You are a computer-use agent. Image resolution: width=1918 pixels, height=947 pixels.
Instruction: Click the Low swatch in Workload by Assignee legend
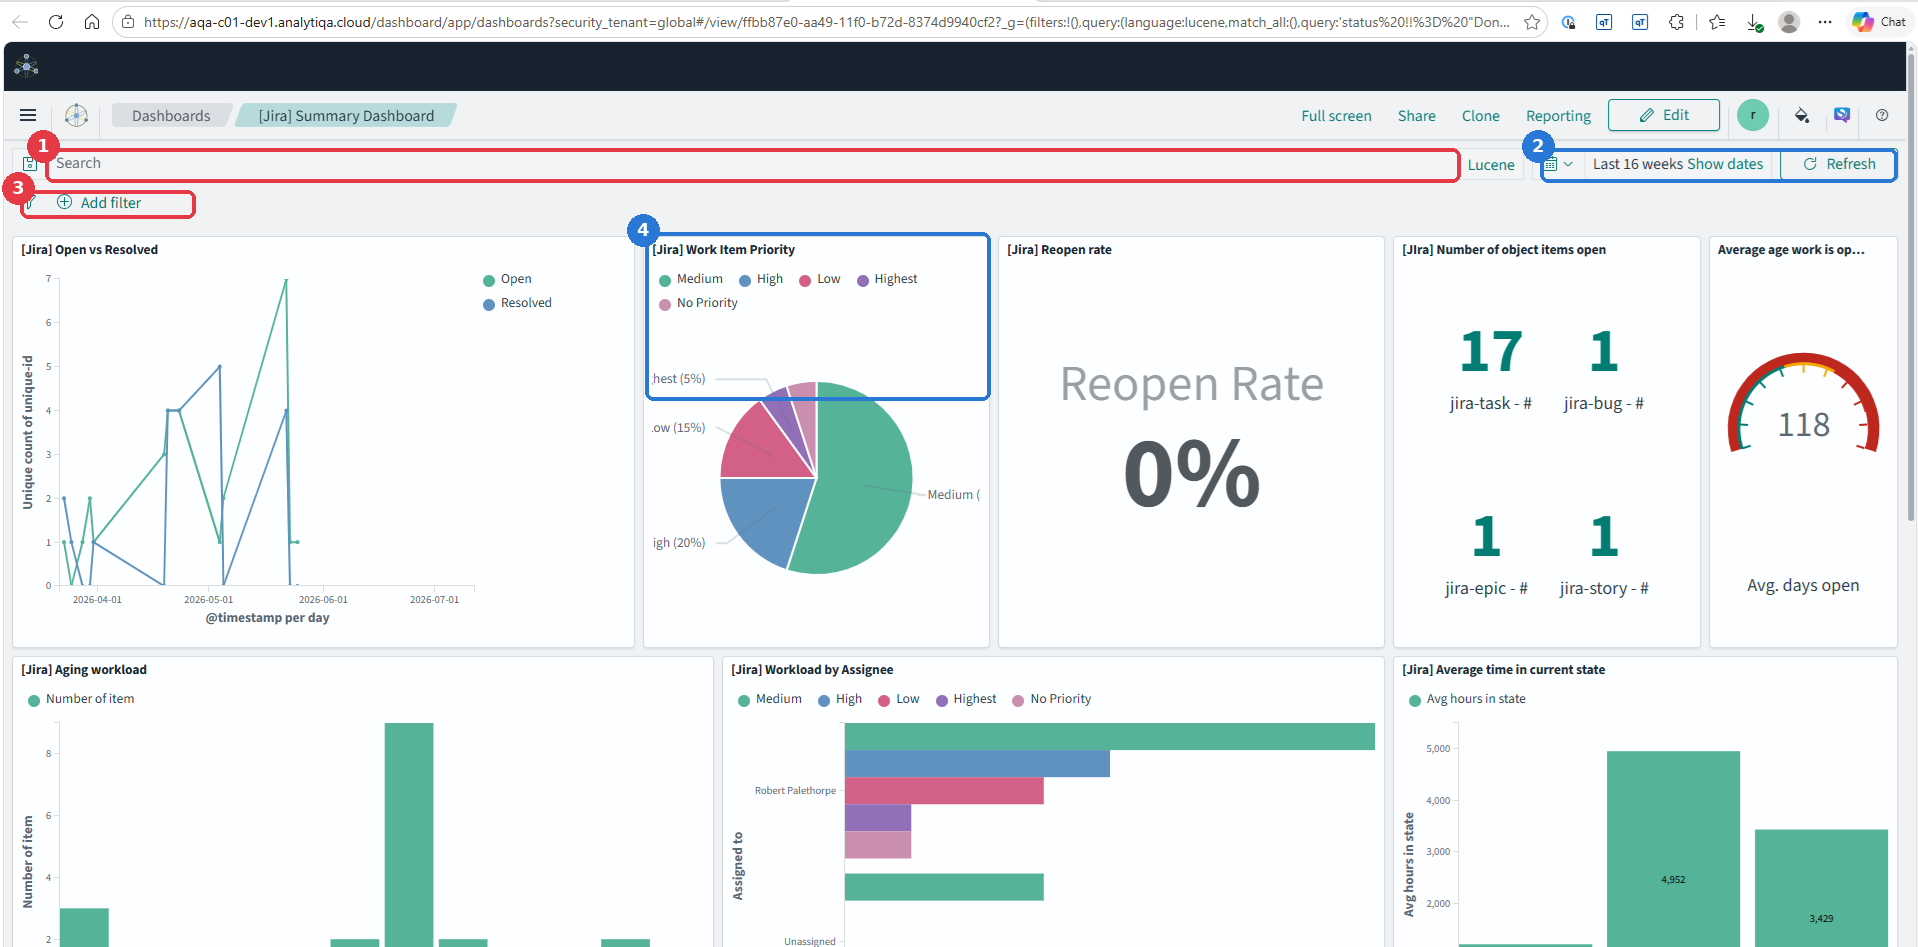884,700
